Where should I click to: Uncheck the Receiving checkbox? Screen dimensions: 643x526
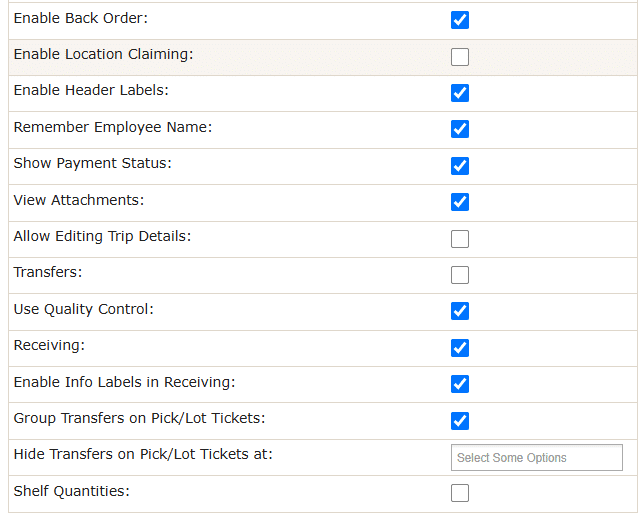460,348
